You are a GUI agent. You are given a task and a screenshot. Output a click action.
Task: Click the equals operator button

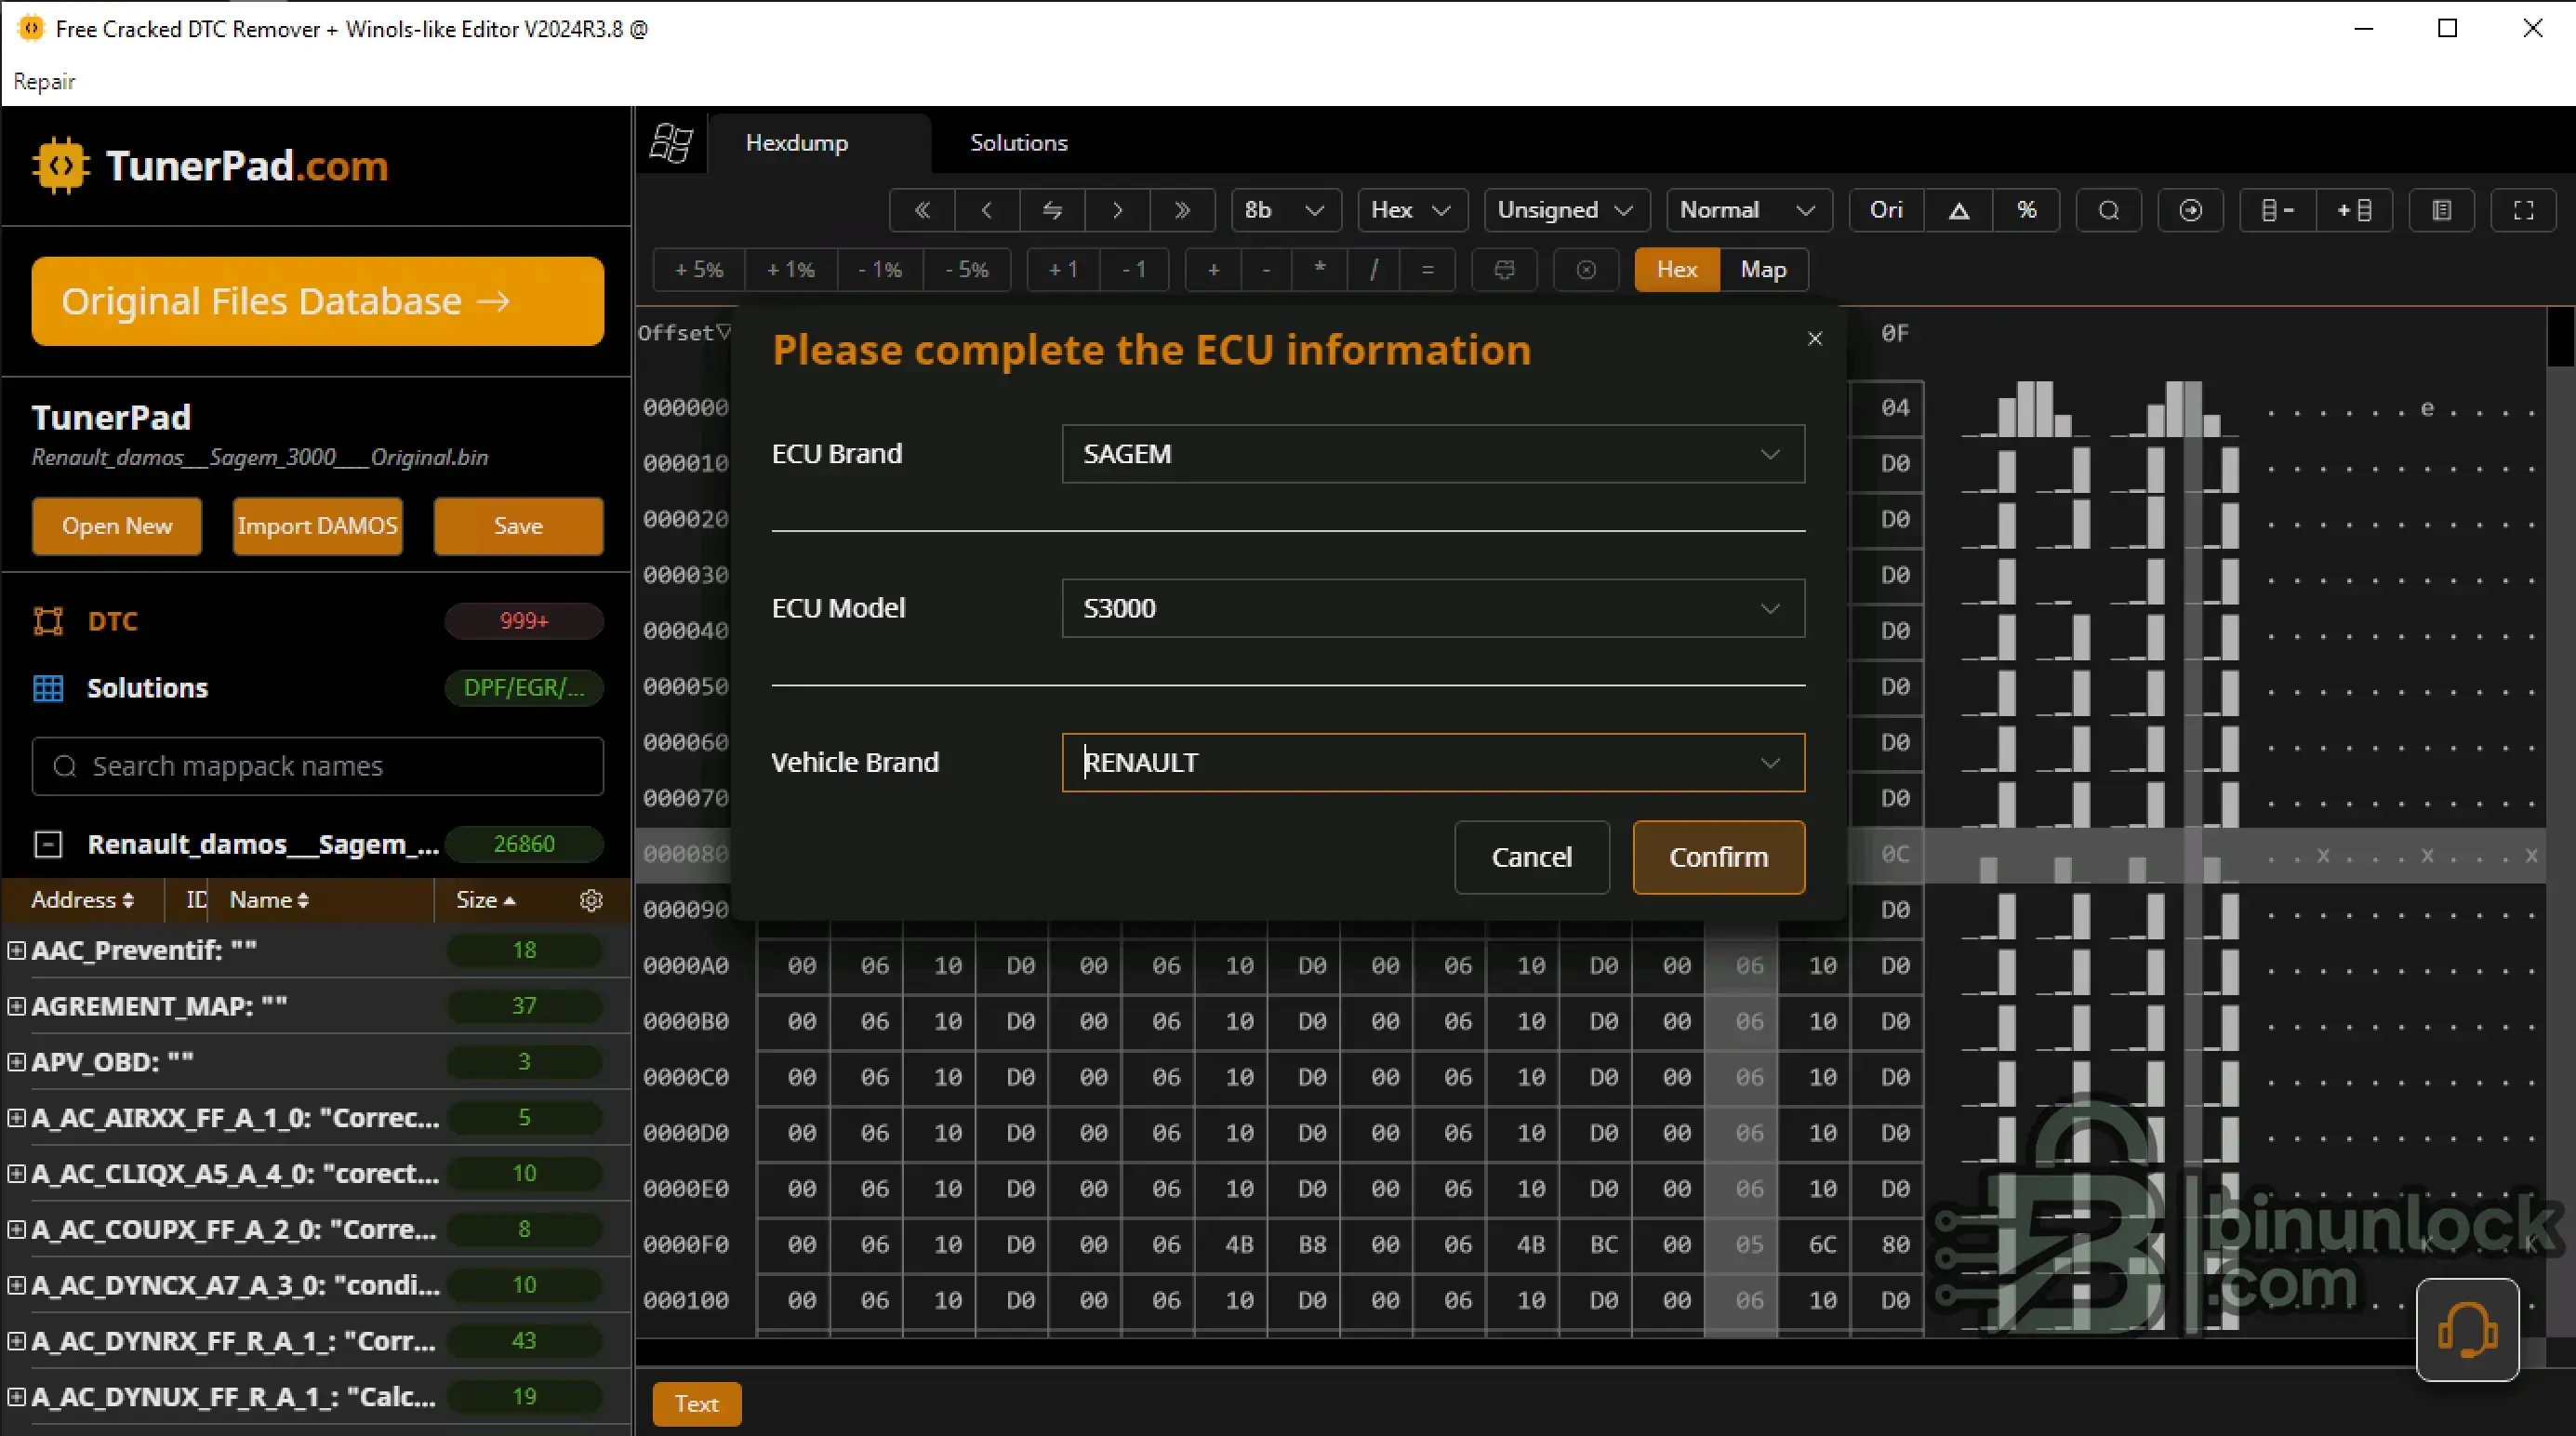1428,270
